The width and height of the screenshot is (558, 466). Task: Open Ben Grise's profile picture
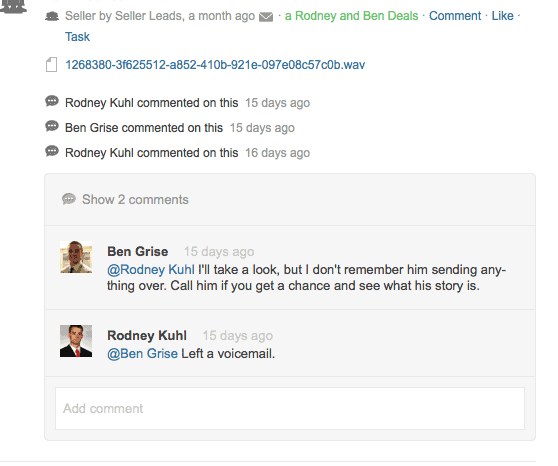pos(76,257)
